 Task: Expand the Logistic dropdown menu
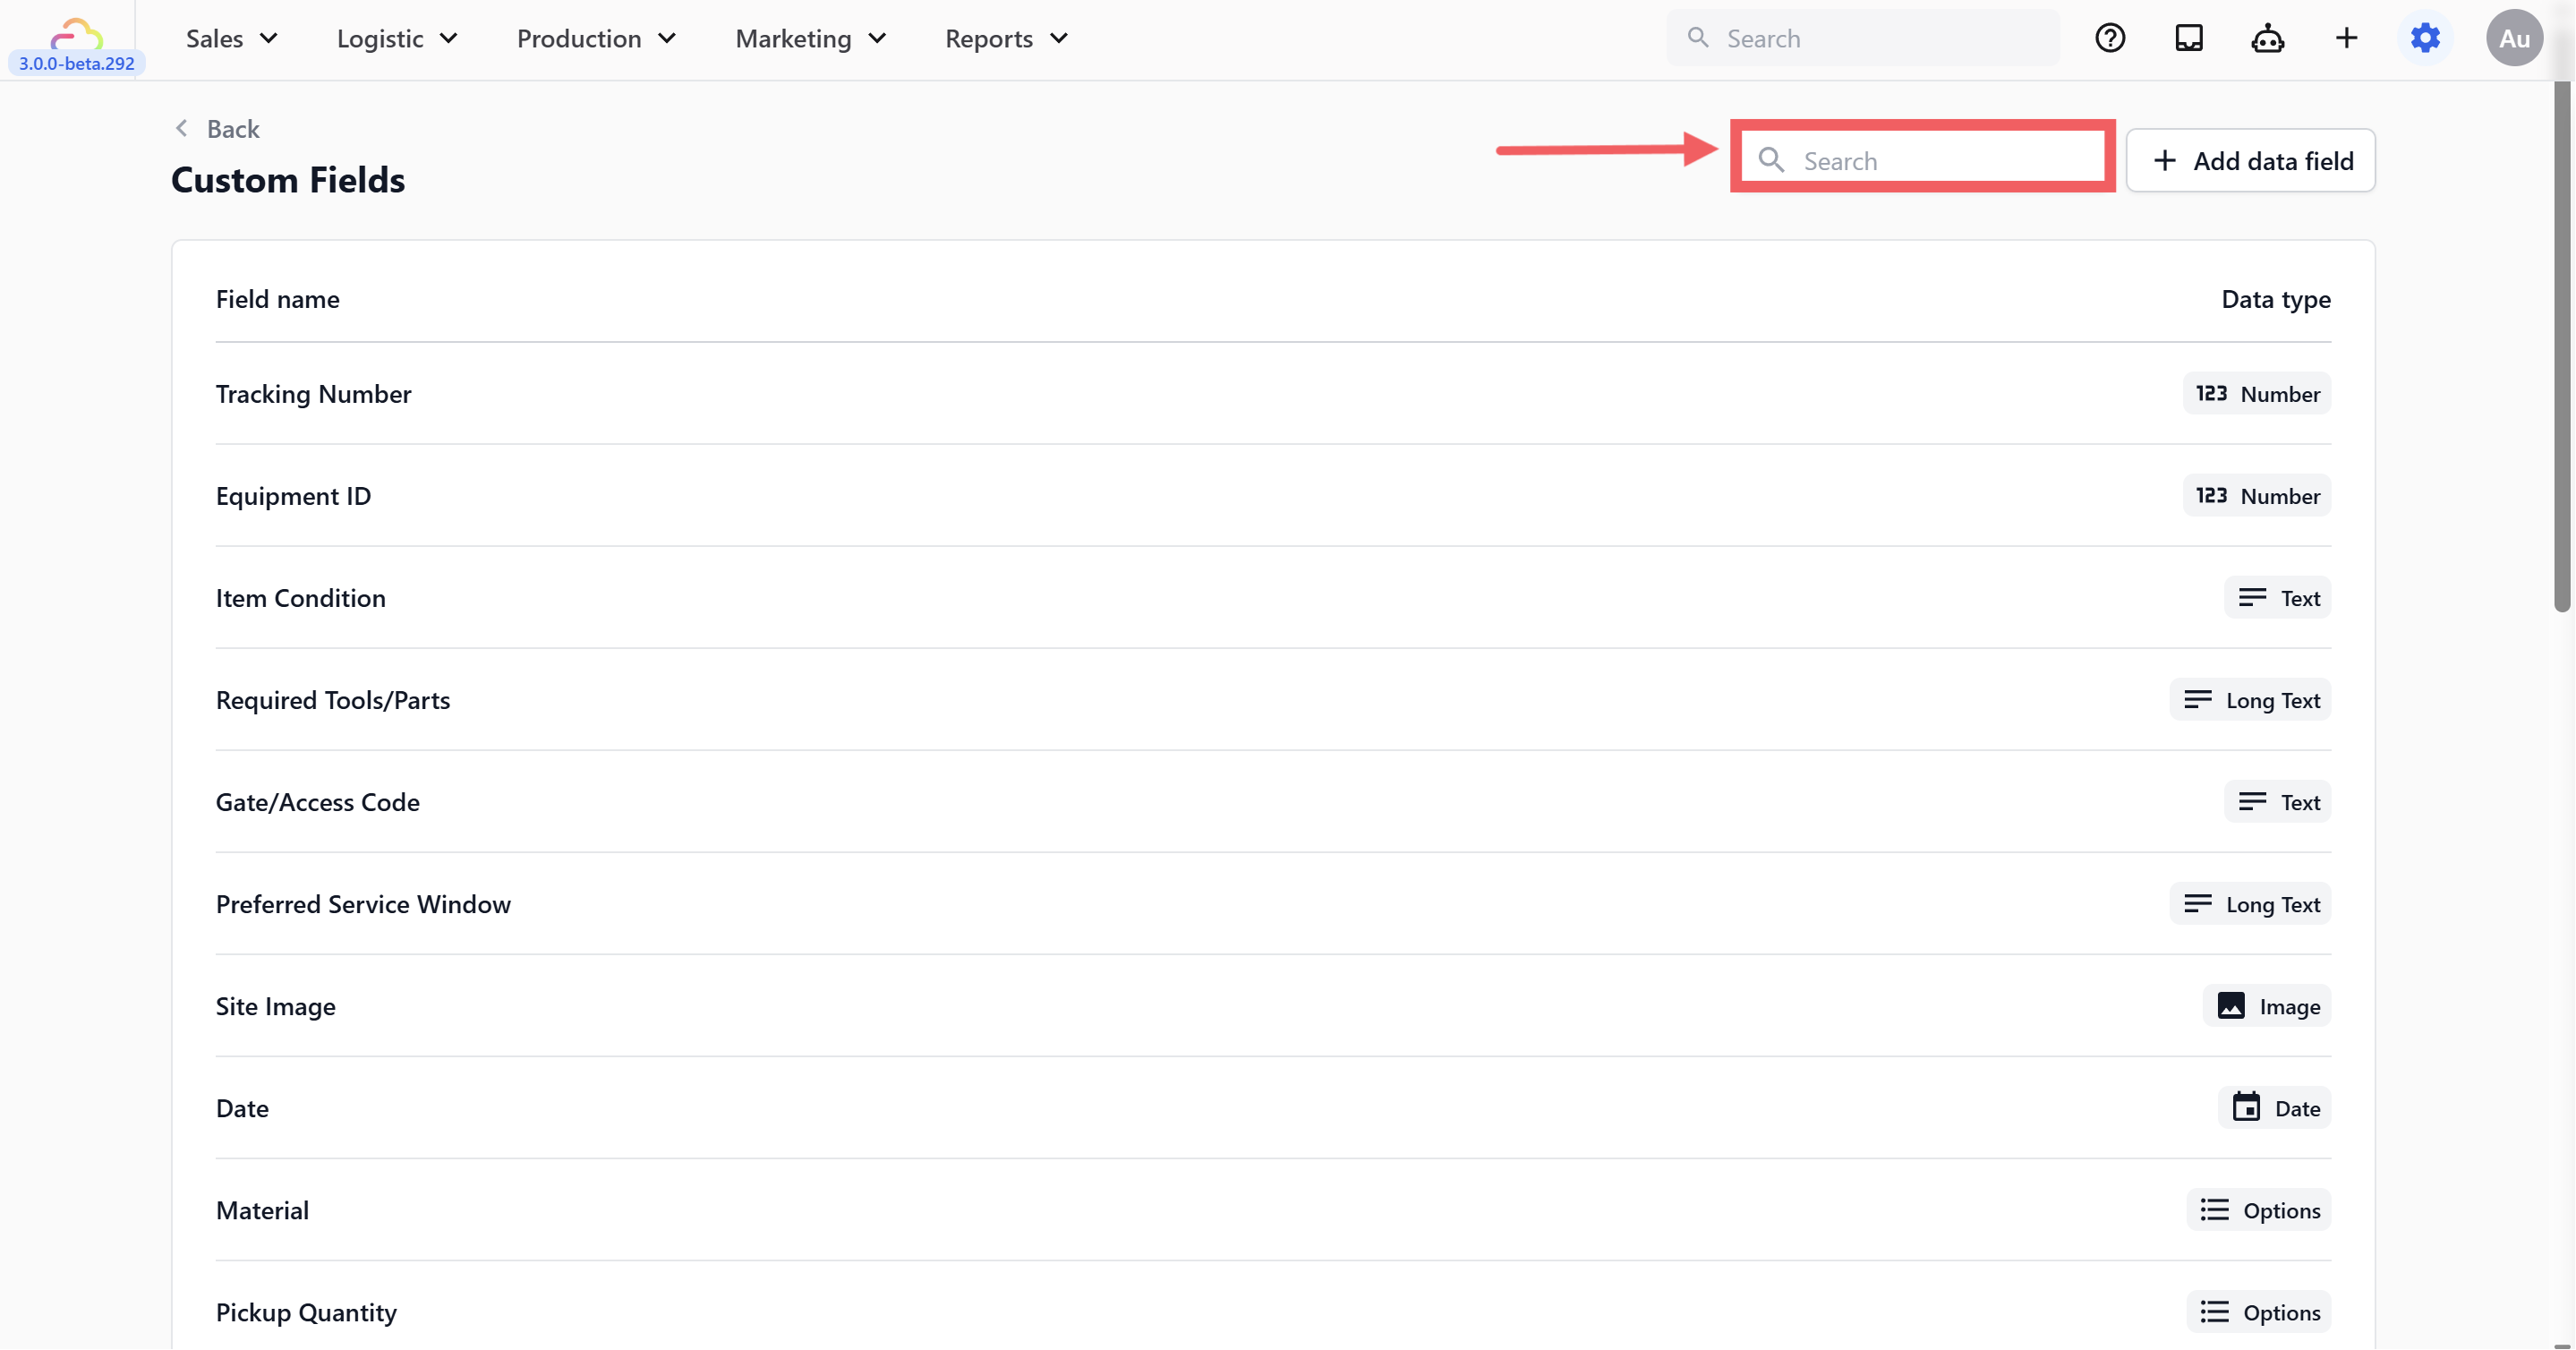pyautogui.click(x=397, y=38)
